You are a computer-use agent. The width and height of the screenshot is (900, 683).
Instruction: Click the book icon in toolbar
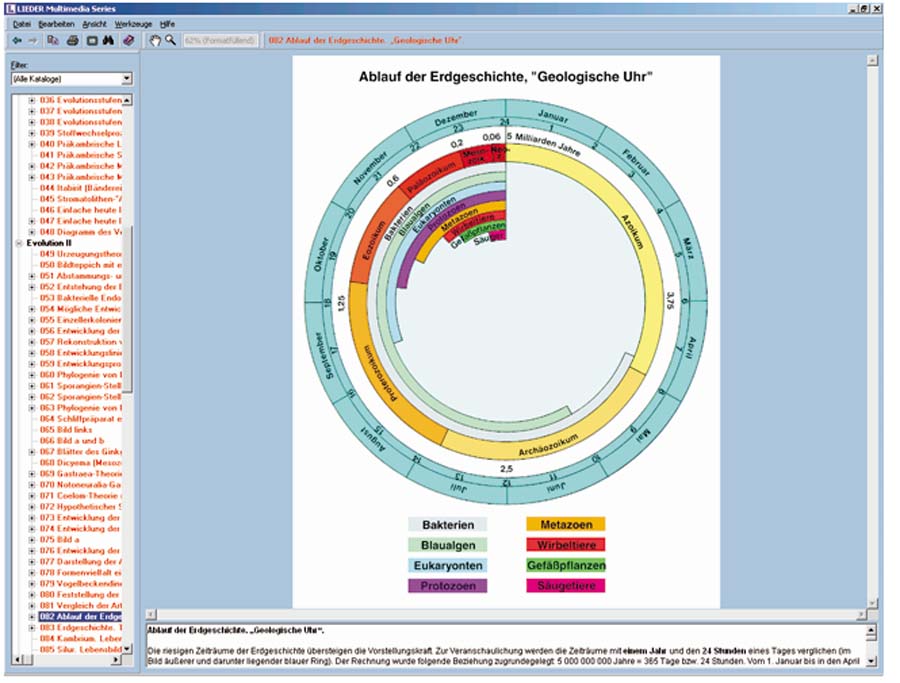pos(128,40)
